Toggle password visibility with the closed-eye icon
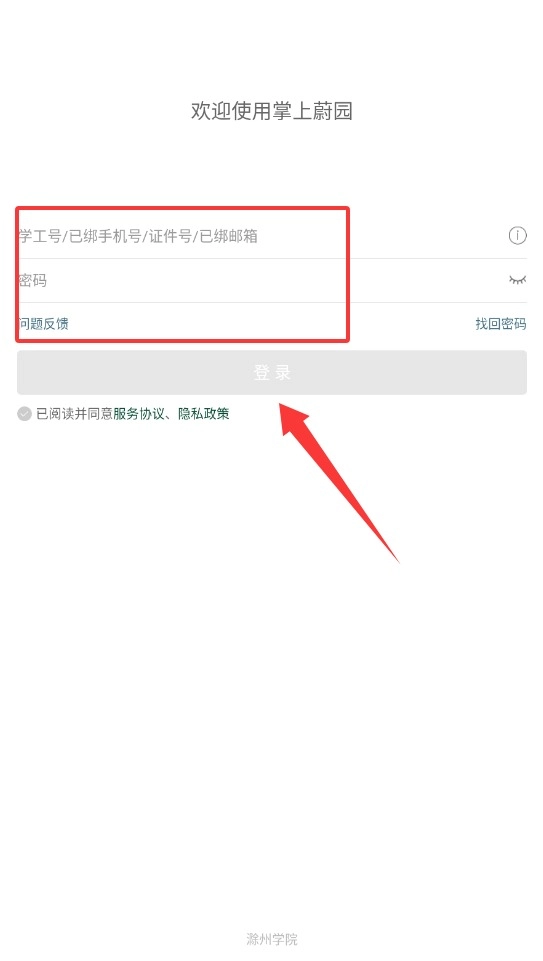Viewport: 543px width, 961px height. (517, 280)
